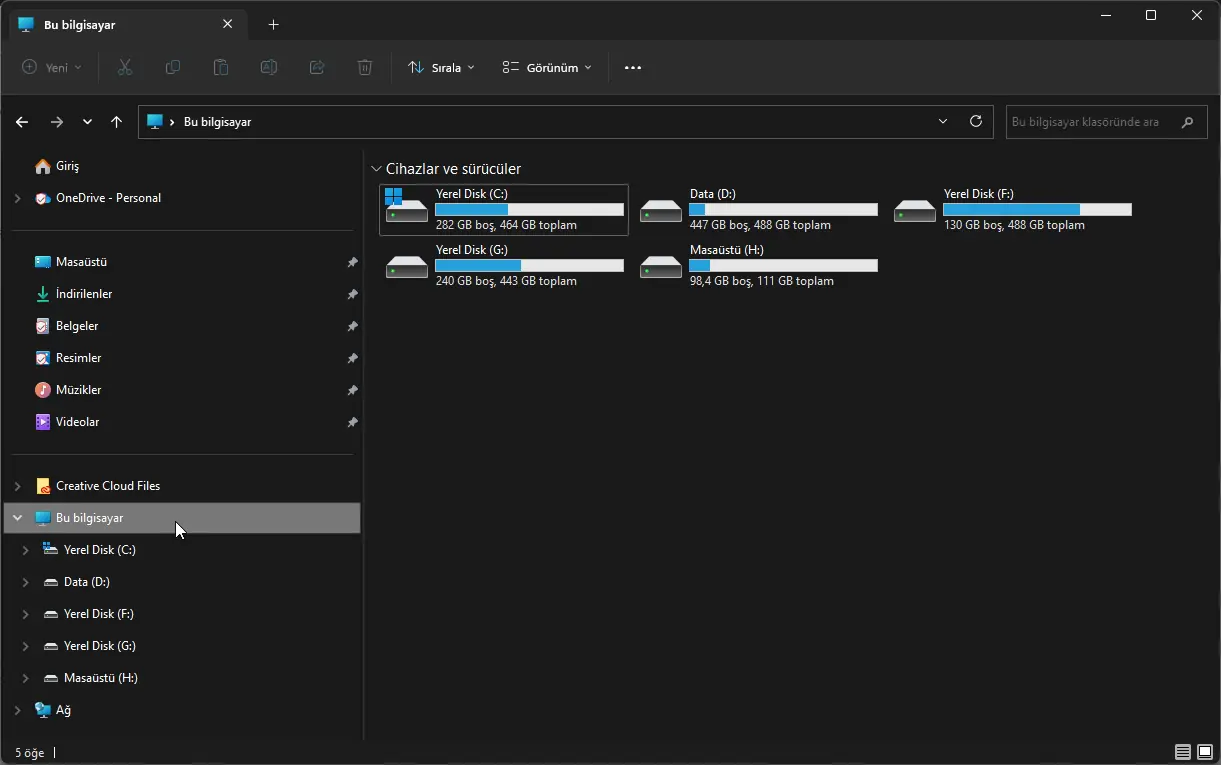Open the Görünüm layout dropdown
Image resolution: width=1221 pixels, height=765 pixels.
point(545,67)
